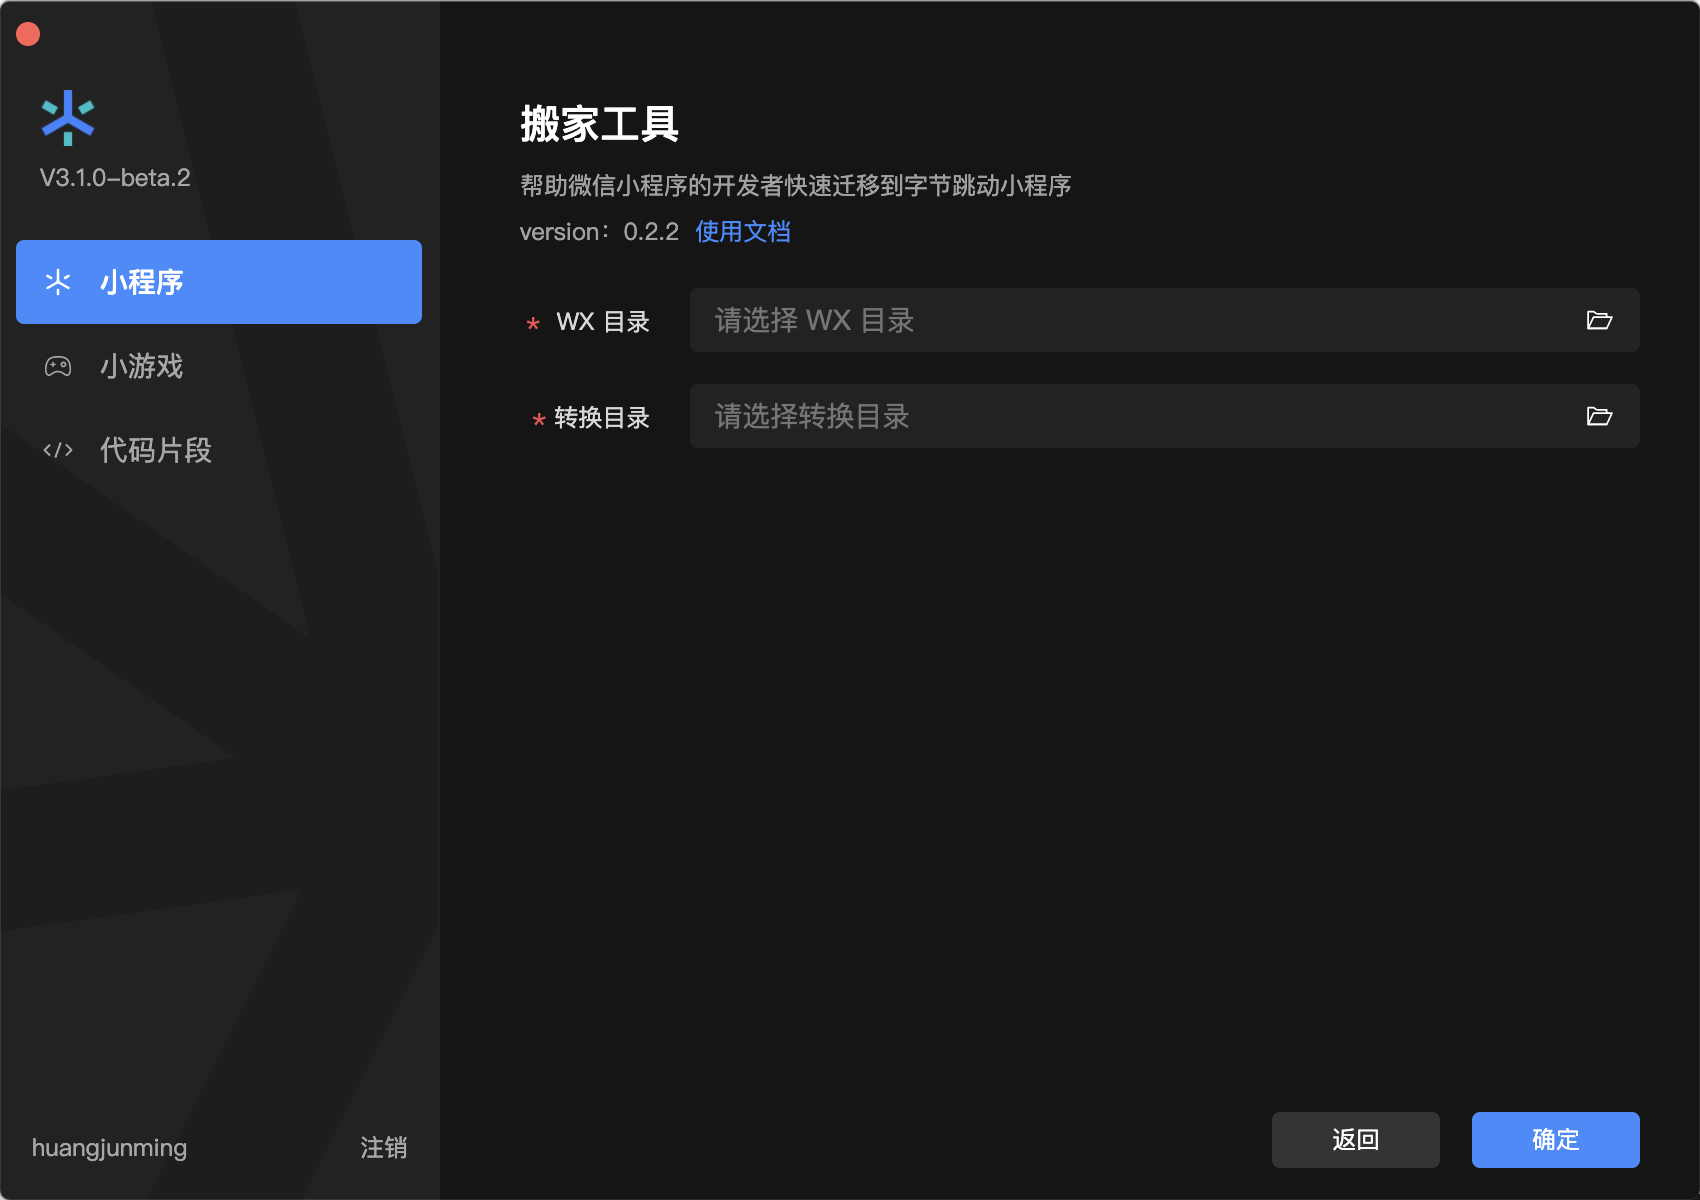The height and width of the screenshot is (1200, 1700).
Task: Click the 返回 button
Action: point(1356,1140)
